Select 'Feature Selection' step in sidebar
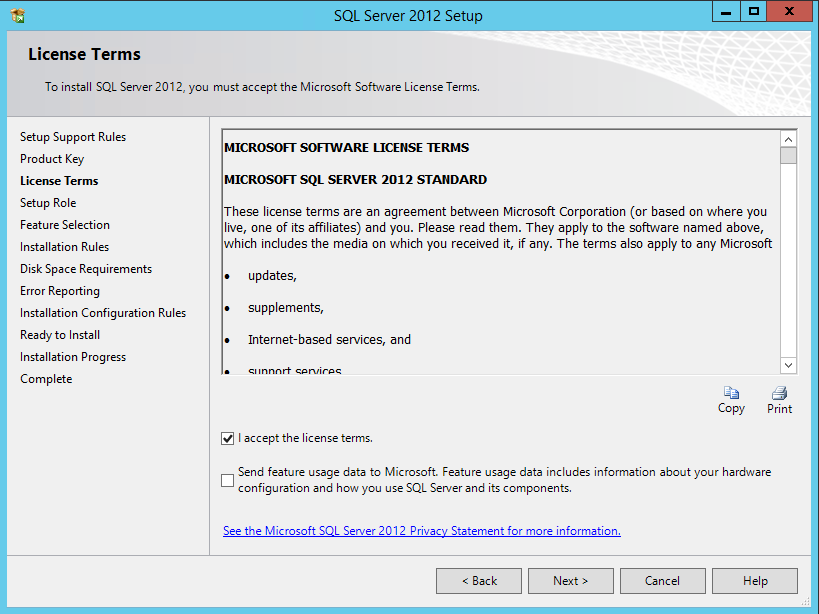819x614 pixels. (x=65, y=225)
